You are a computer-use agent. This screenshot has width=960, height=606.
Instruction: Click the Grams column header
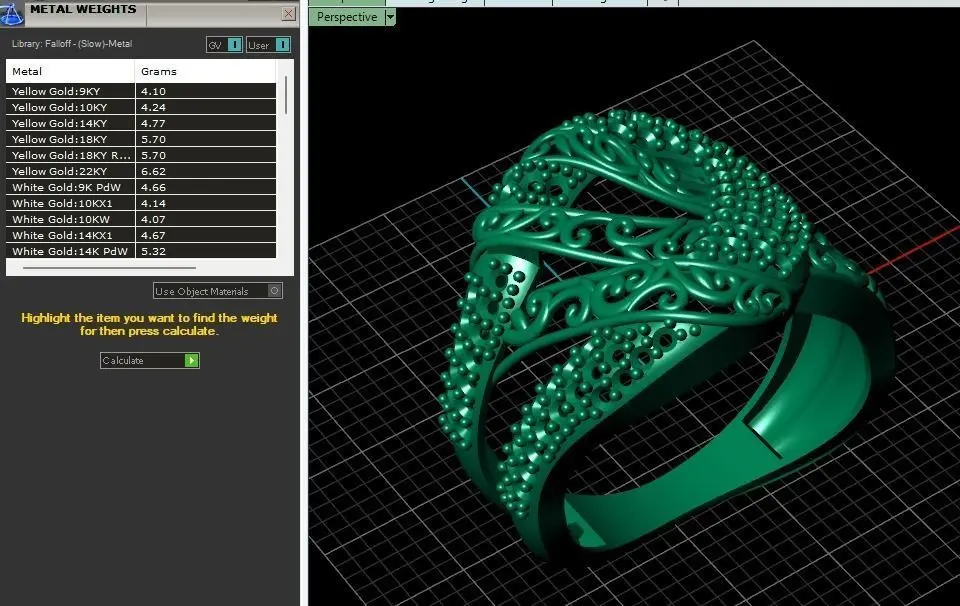coord(205,71)
